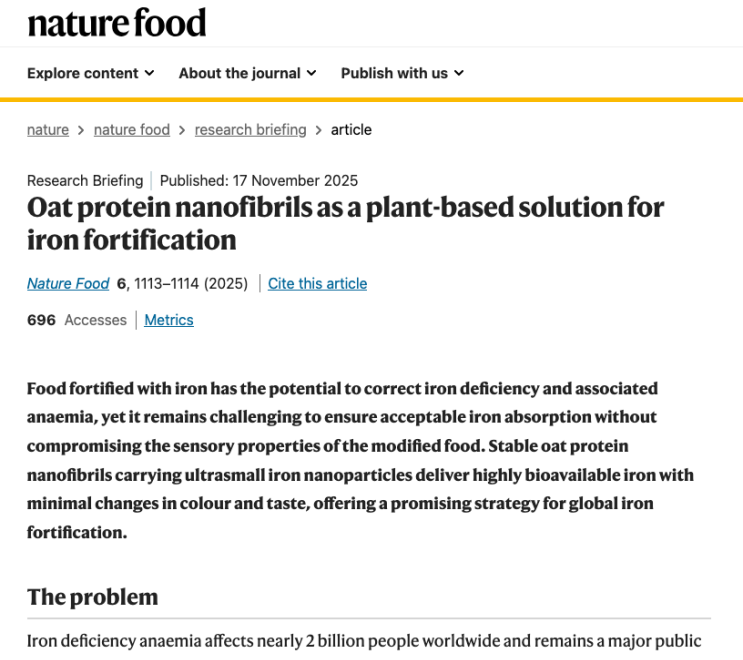Expand the Publish with us menu
743x660 pixels.
point(402,73)
